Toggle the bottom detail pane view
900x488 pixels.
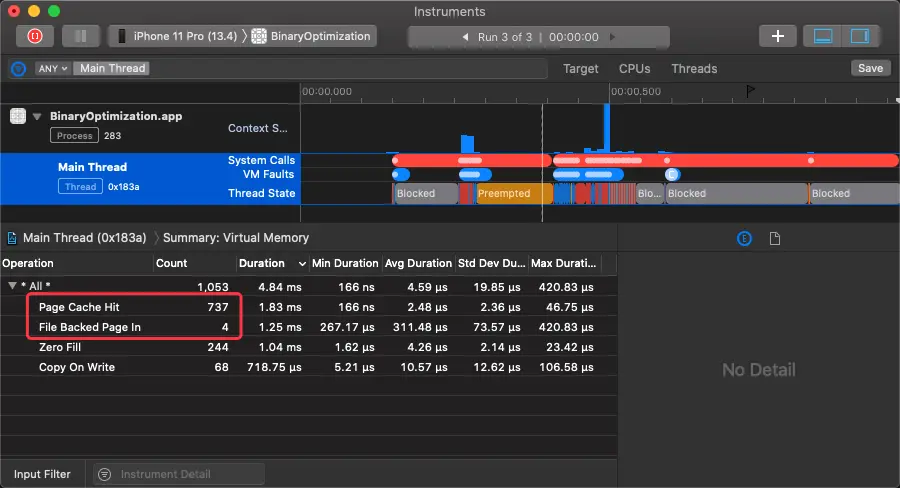[823, 36]
